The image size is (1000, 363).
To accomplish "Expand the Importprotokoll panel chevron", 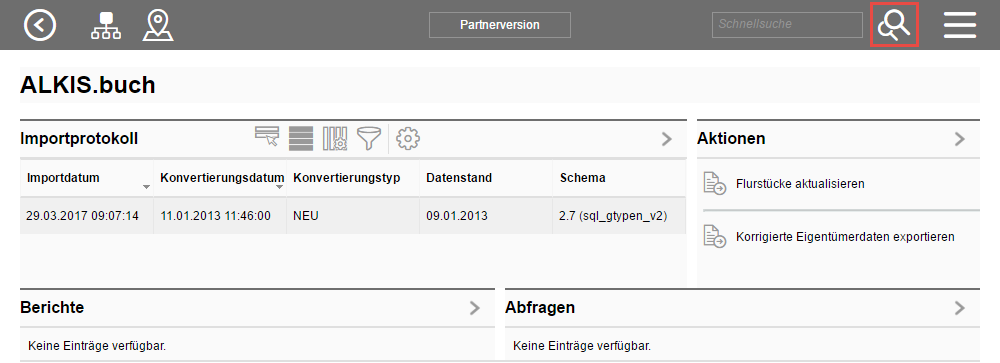I will [667, 139].
